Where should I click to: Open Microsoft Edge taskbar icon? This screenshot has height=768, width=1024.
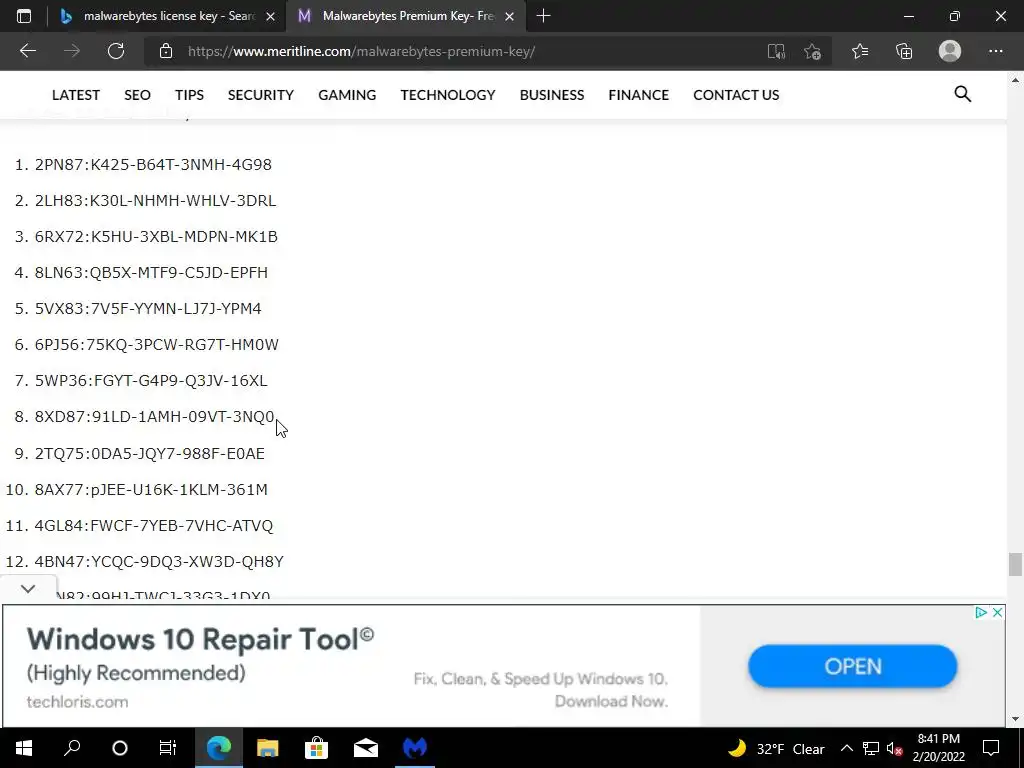(x=219, y=748)
